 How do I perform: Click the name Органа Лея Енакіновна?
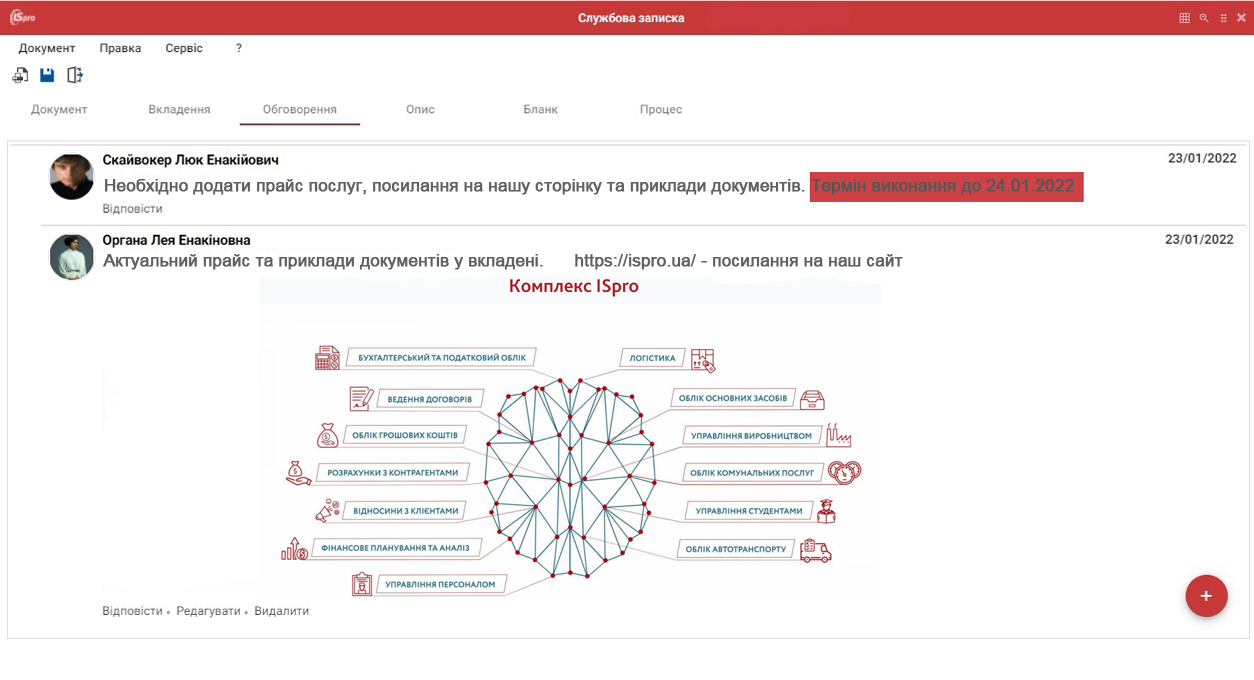pos(176,240)
